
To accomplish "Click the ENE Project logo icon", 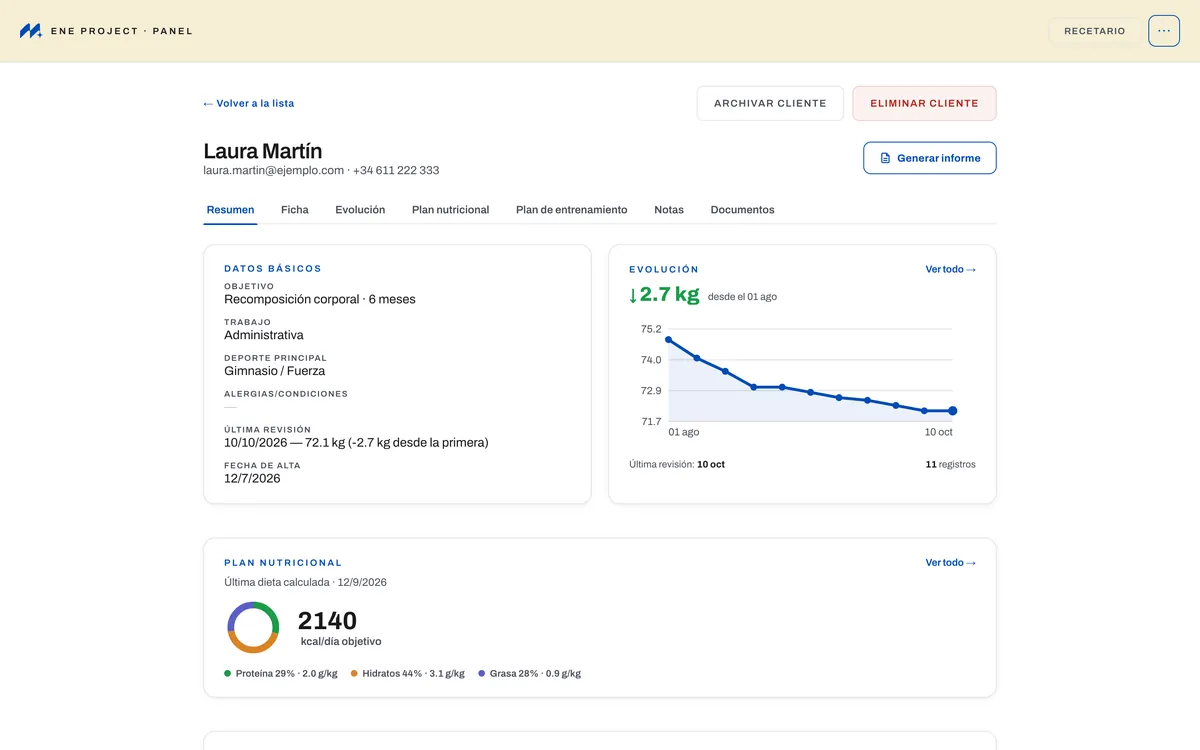I will coord(31,31).
